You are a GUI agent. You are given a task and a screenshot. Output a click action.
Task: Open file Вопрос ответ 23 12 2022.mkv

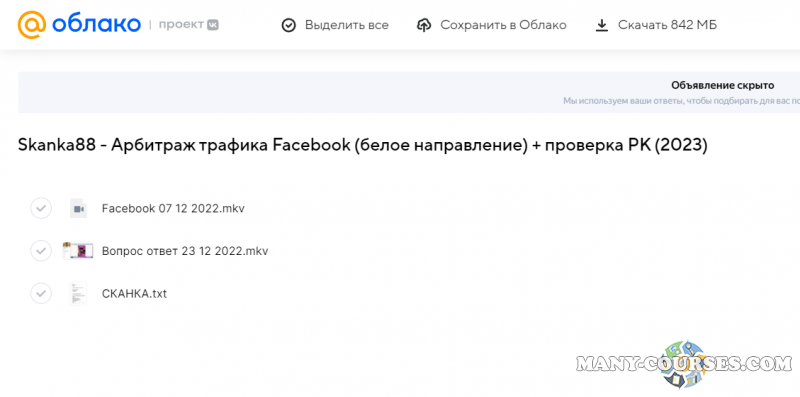point(185,251)
